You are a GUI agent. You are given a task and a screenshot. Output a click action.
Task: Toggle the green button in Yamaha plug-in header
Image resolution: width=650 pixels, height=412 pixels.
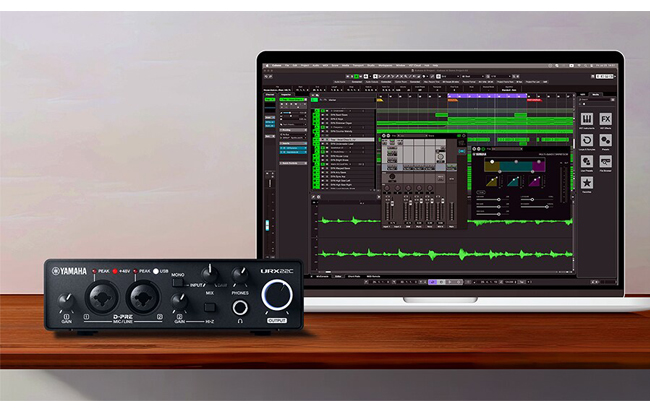click(483, 149)
